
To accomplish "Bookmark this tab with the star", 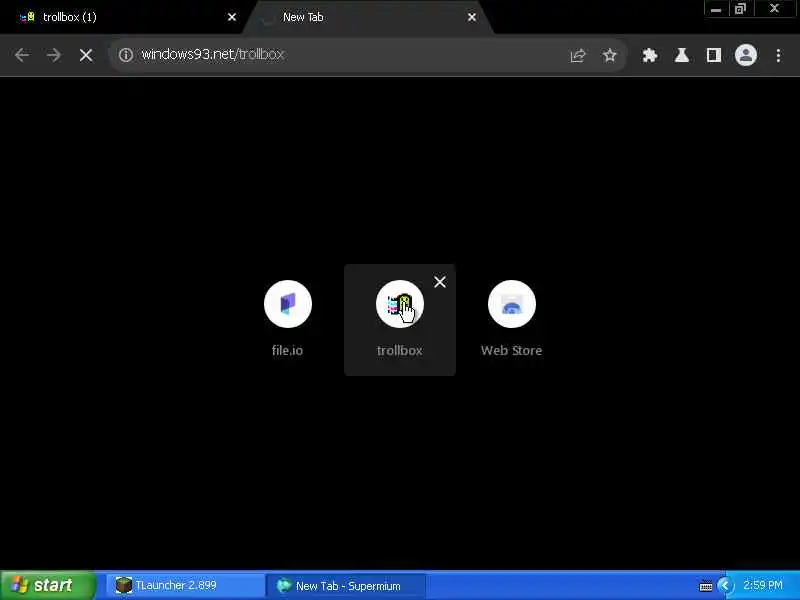I will point(609,55).
